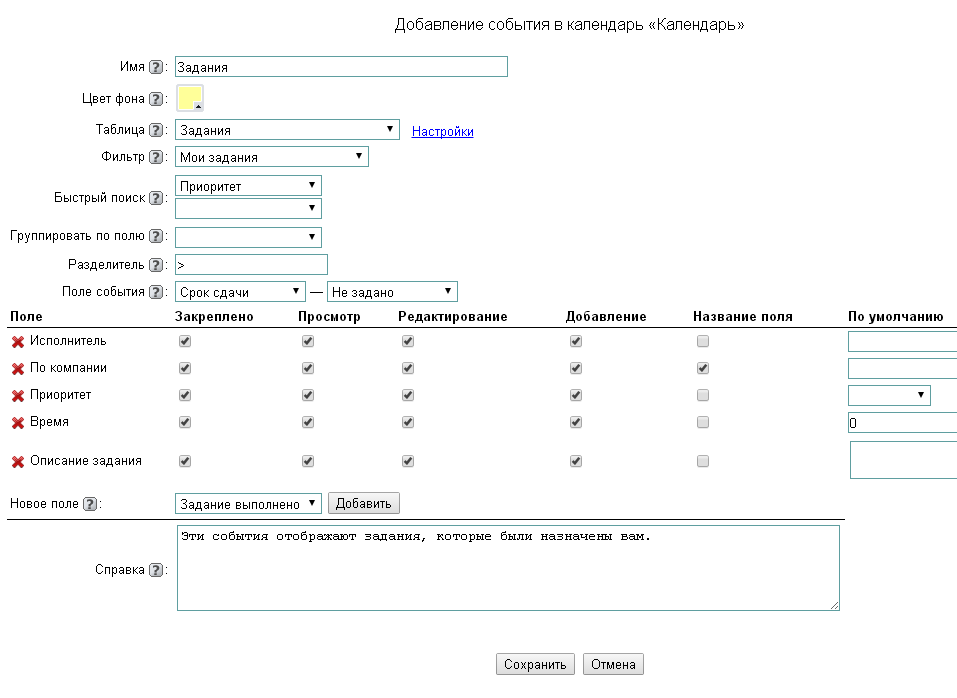Viewport: 957px width, 698px height.
Task: Enable Название поля checkbox for Исполнитель
Action: (703, 341)
